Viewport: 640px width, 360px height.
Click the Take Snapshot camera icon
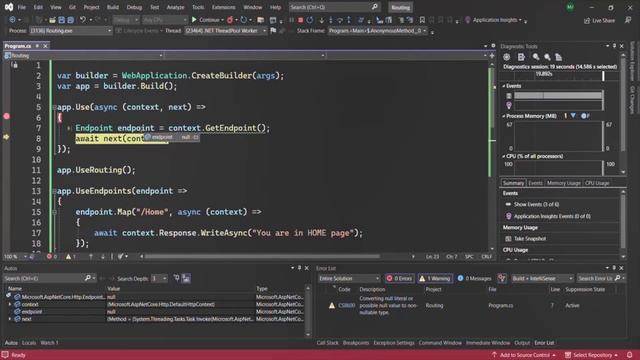pyautogui.click(x=508, y=239)
